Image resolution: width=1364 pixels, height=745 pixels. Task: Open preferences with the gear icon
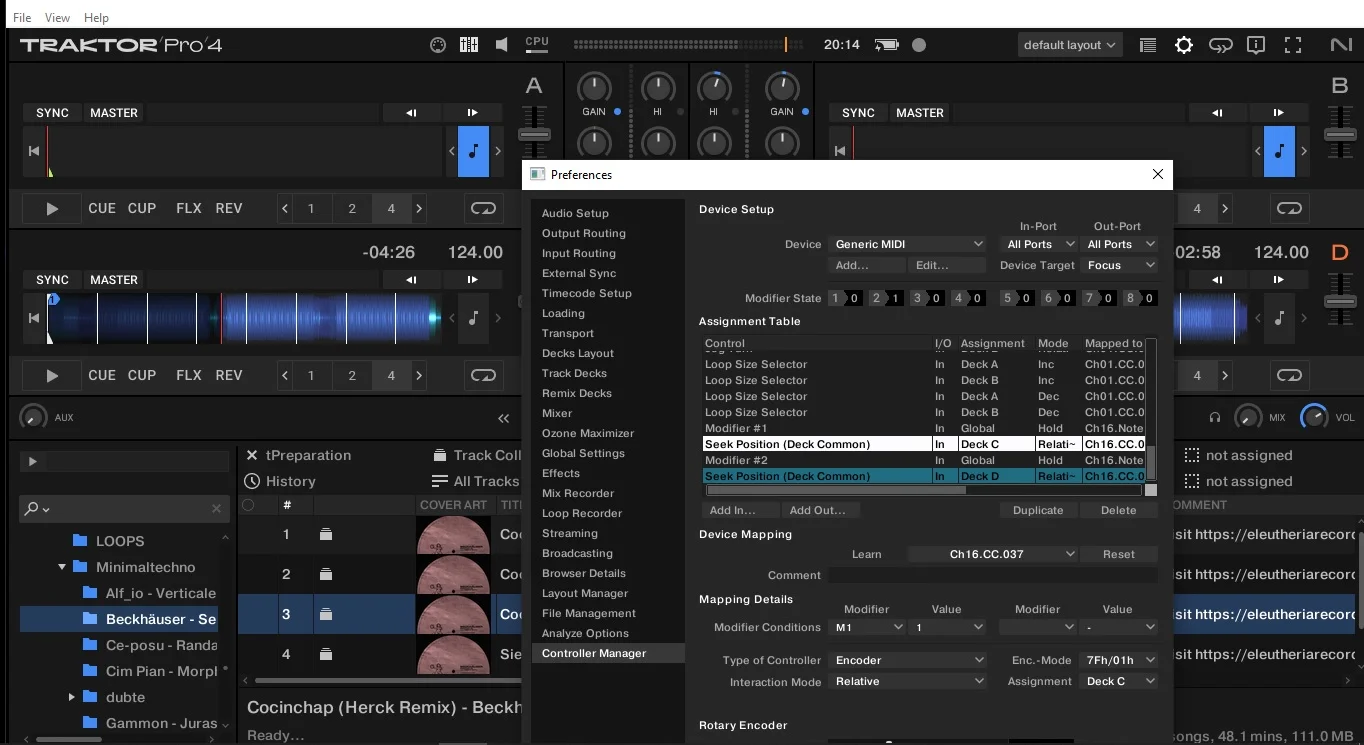click(x=1184, y=45)
